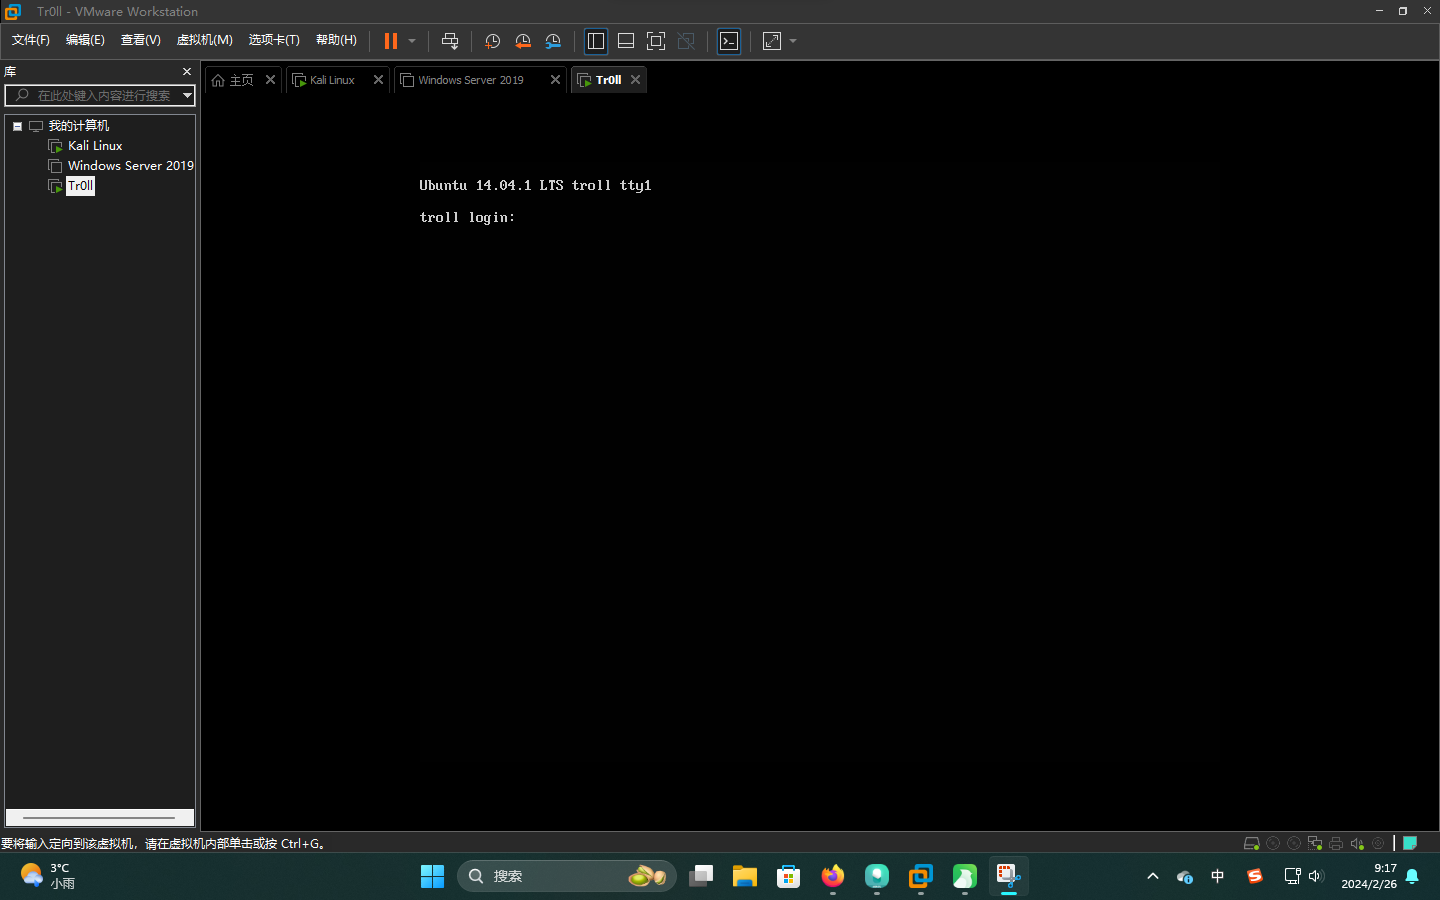The height and width of the screenshot is (900, 1440).
Task: Open the 帮助(H) menu
Action: pos(336,40)
